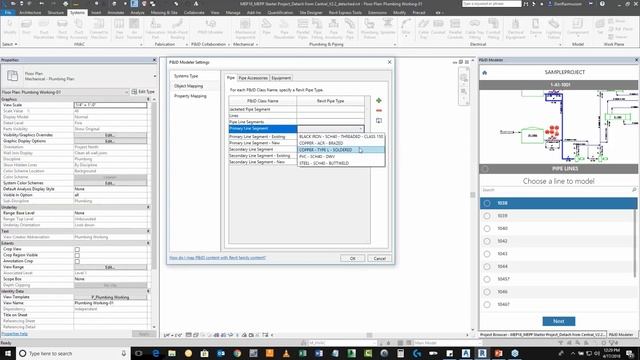Click the home icon in P&ID Modeler

point(485,73)
